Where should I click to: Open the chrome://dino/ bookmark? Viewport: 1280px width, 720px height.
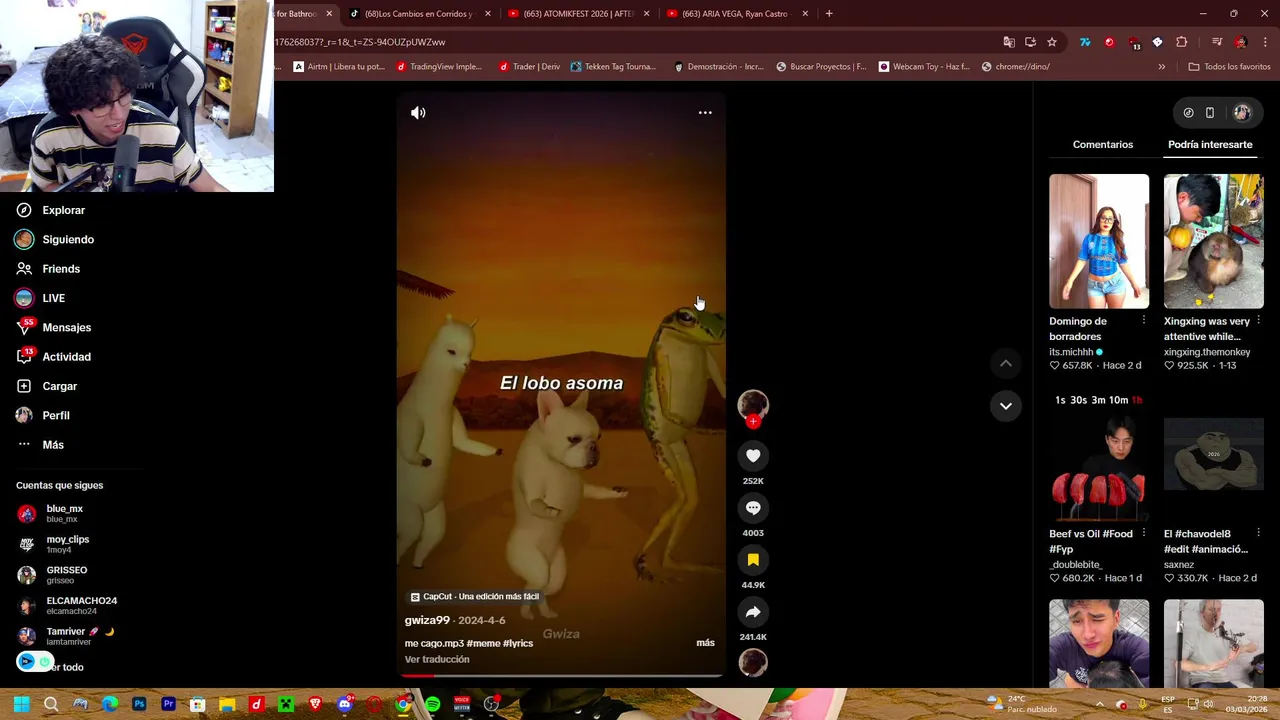[1016, 67]
